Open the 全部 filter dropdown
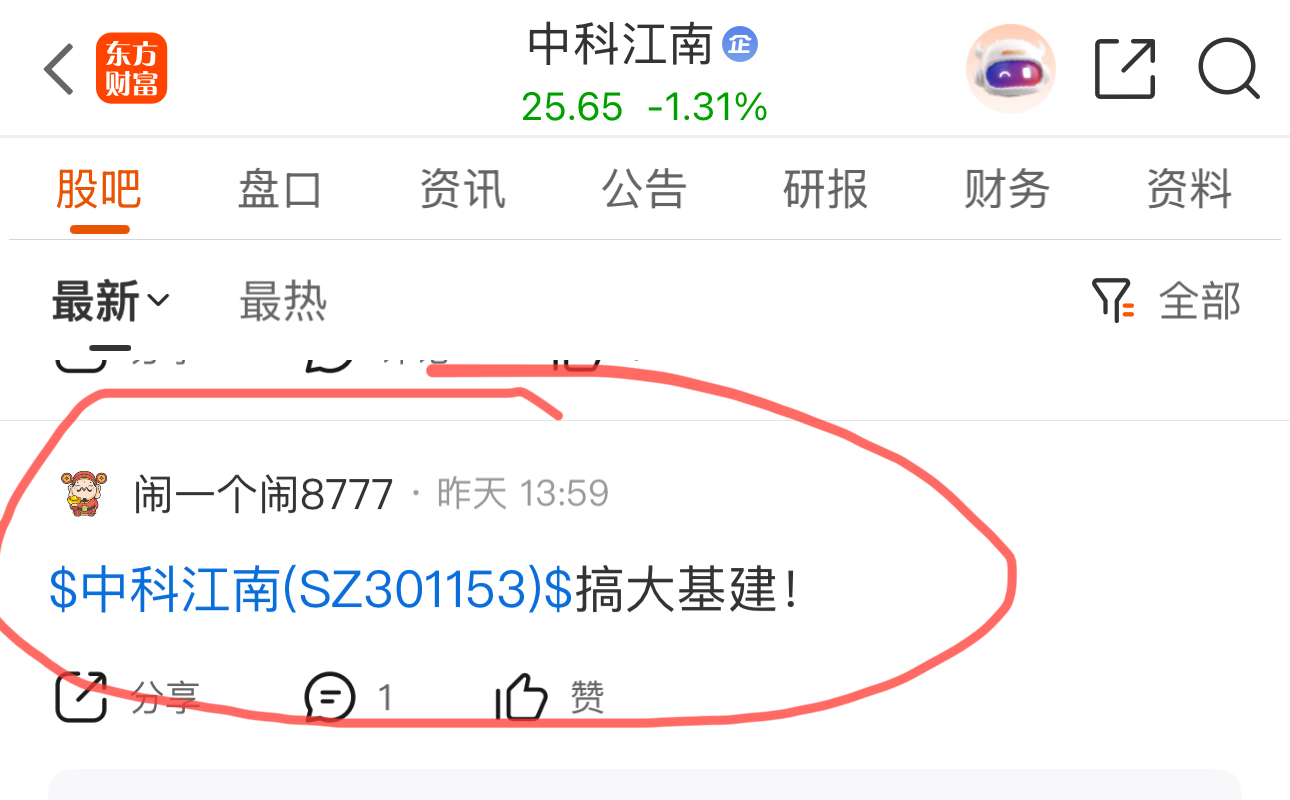This screenshot has width=1290, height=800. [x=1200, y=301]
